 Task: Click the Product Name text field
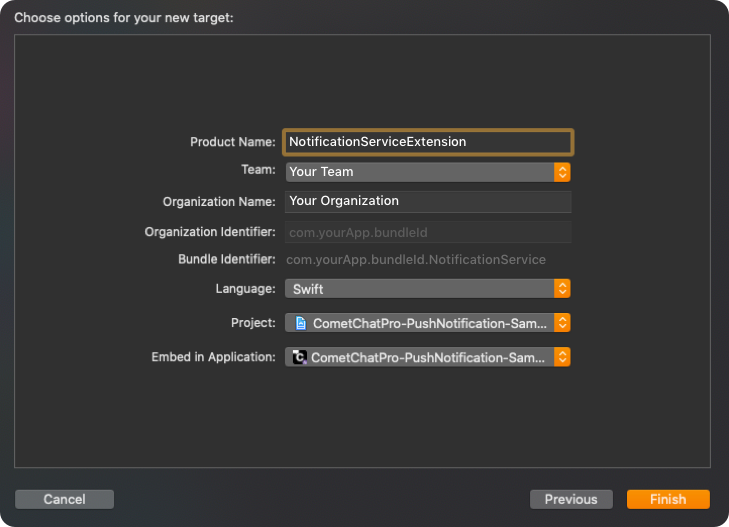click(x=428, y=142)
